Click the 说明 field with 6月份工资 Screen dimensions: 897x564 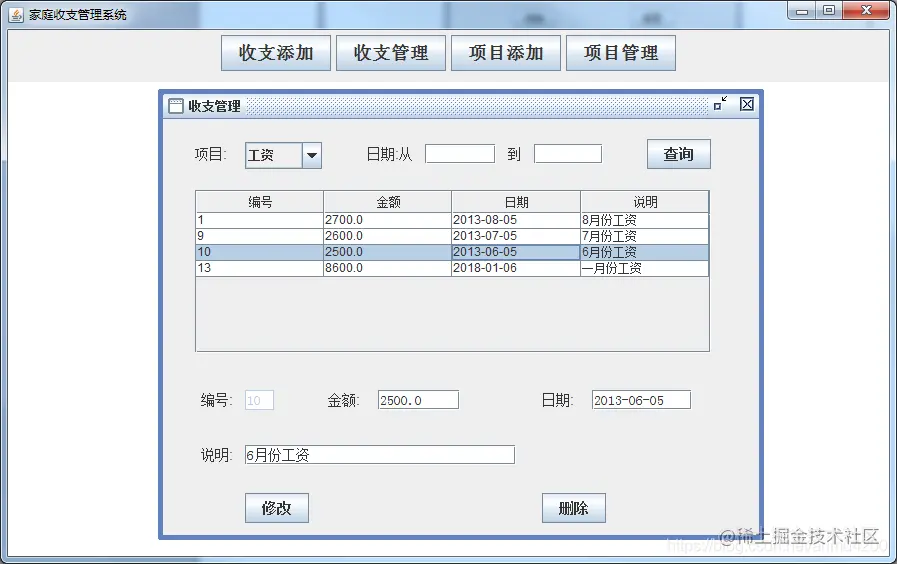click(380, 455)
